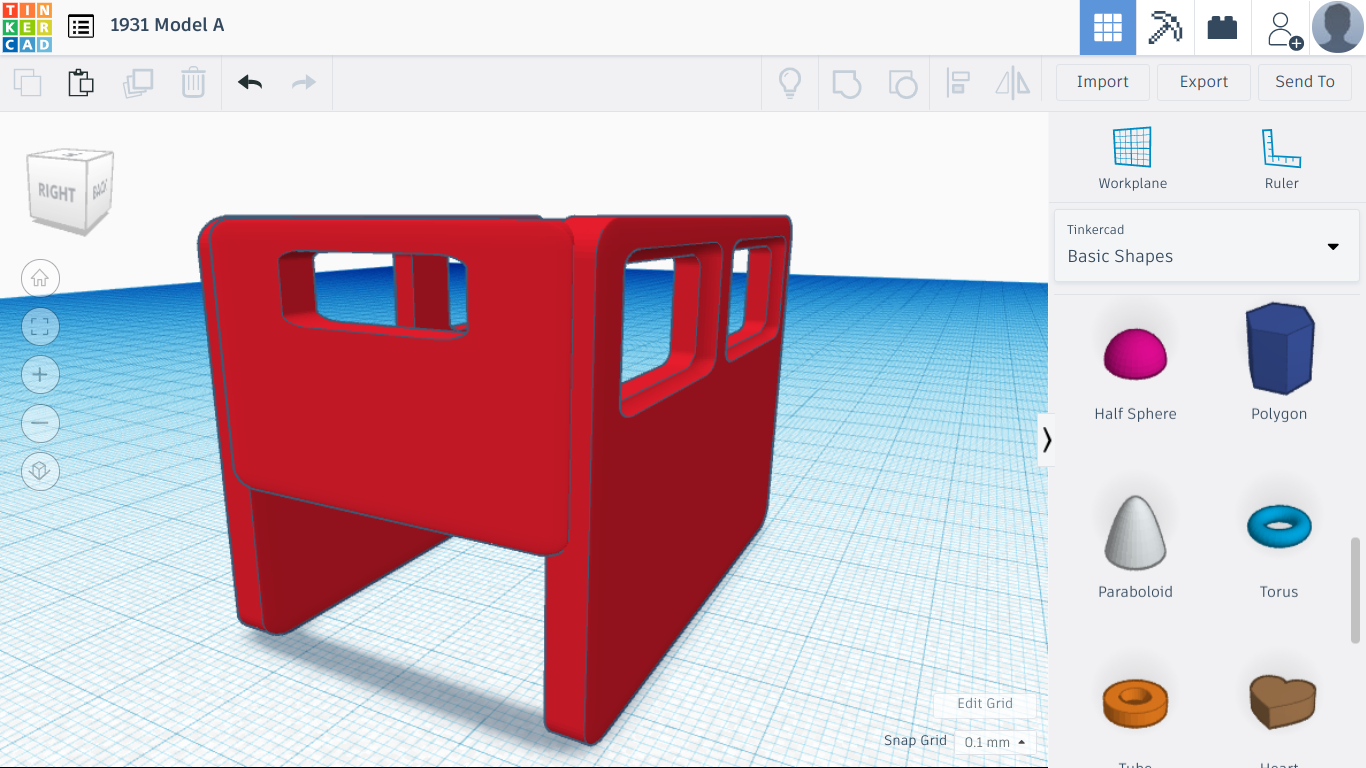
Task: Switch to Blocks view with the pickaxe icon
Action: click(x=1164, y=27)
